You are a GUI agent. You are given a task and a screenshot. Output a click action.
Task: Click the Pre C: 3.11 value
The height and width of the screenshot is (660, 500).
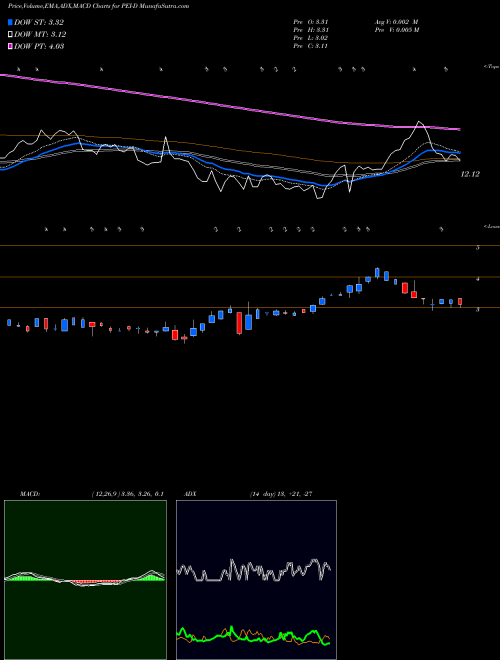(x=311, y=46)
